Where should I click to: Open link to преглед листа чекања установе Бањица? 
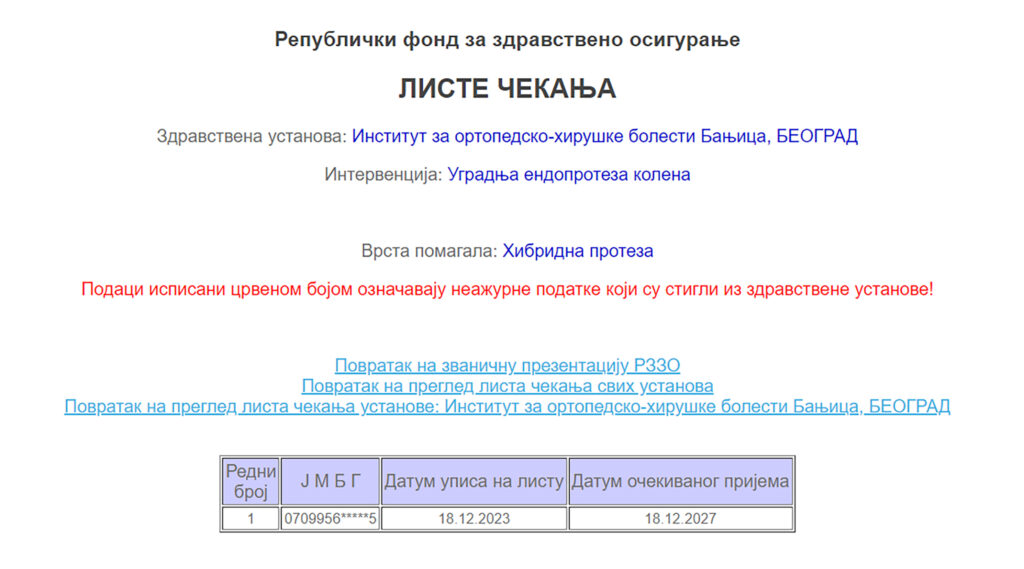507,406
